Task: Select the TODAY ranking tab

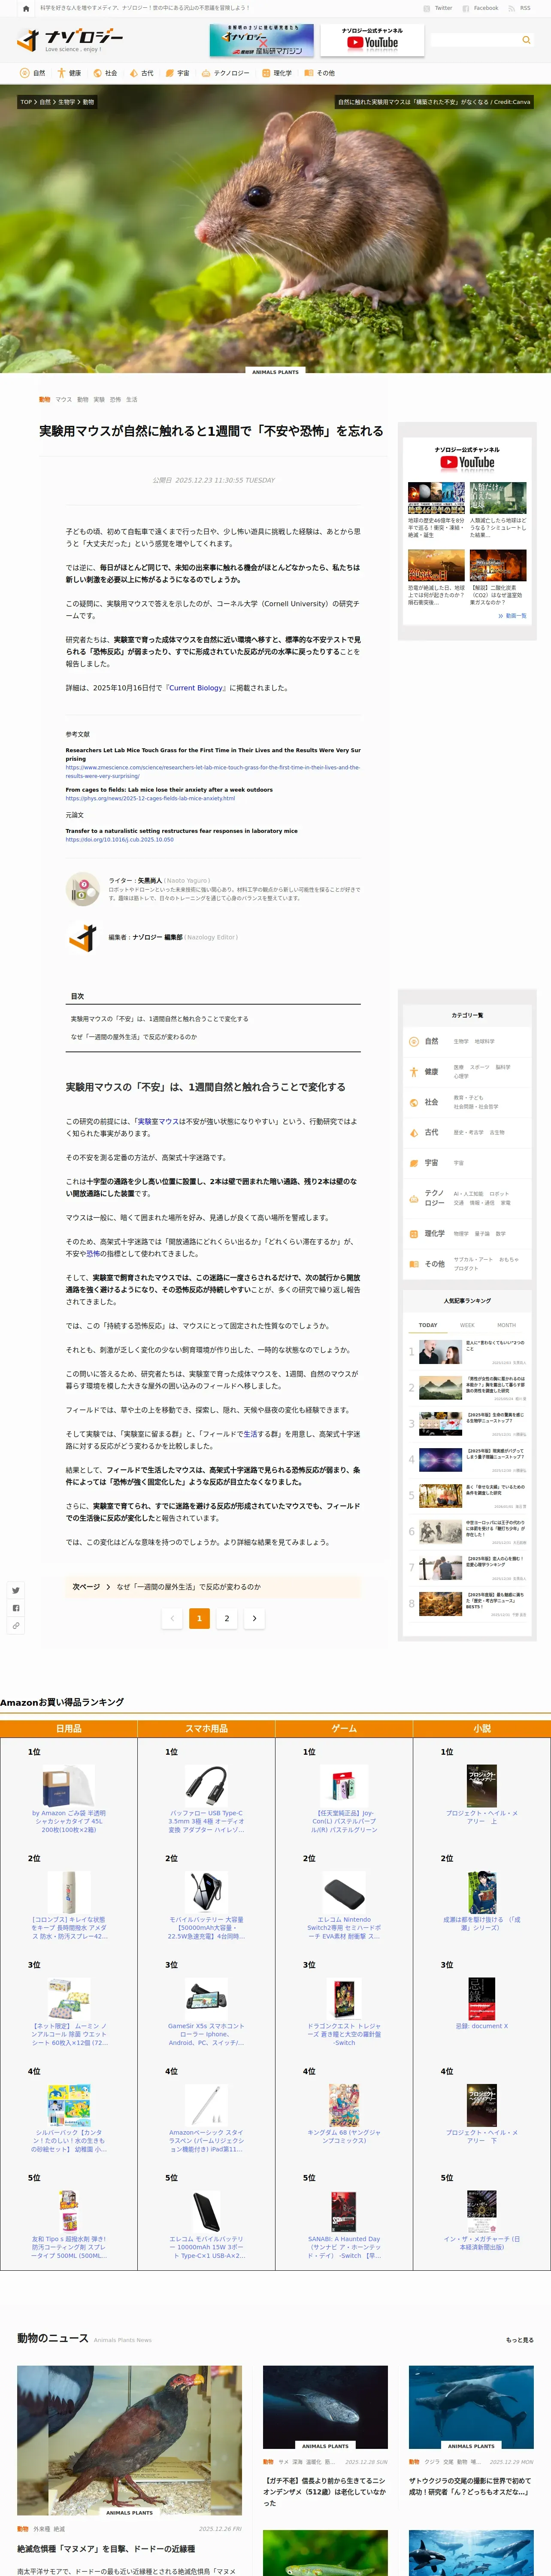Action: pos(428,1325)
